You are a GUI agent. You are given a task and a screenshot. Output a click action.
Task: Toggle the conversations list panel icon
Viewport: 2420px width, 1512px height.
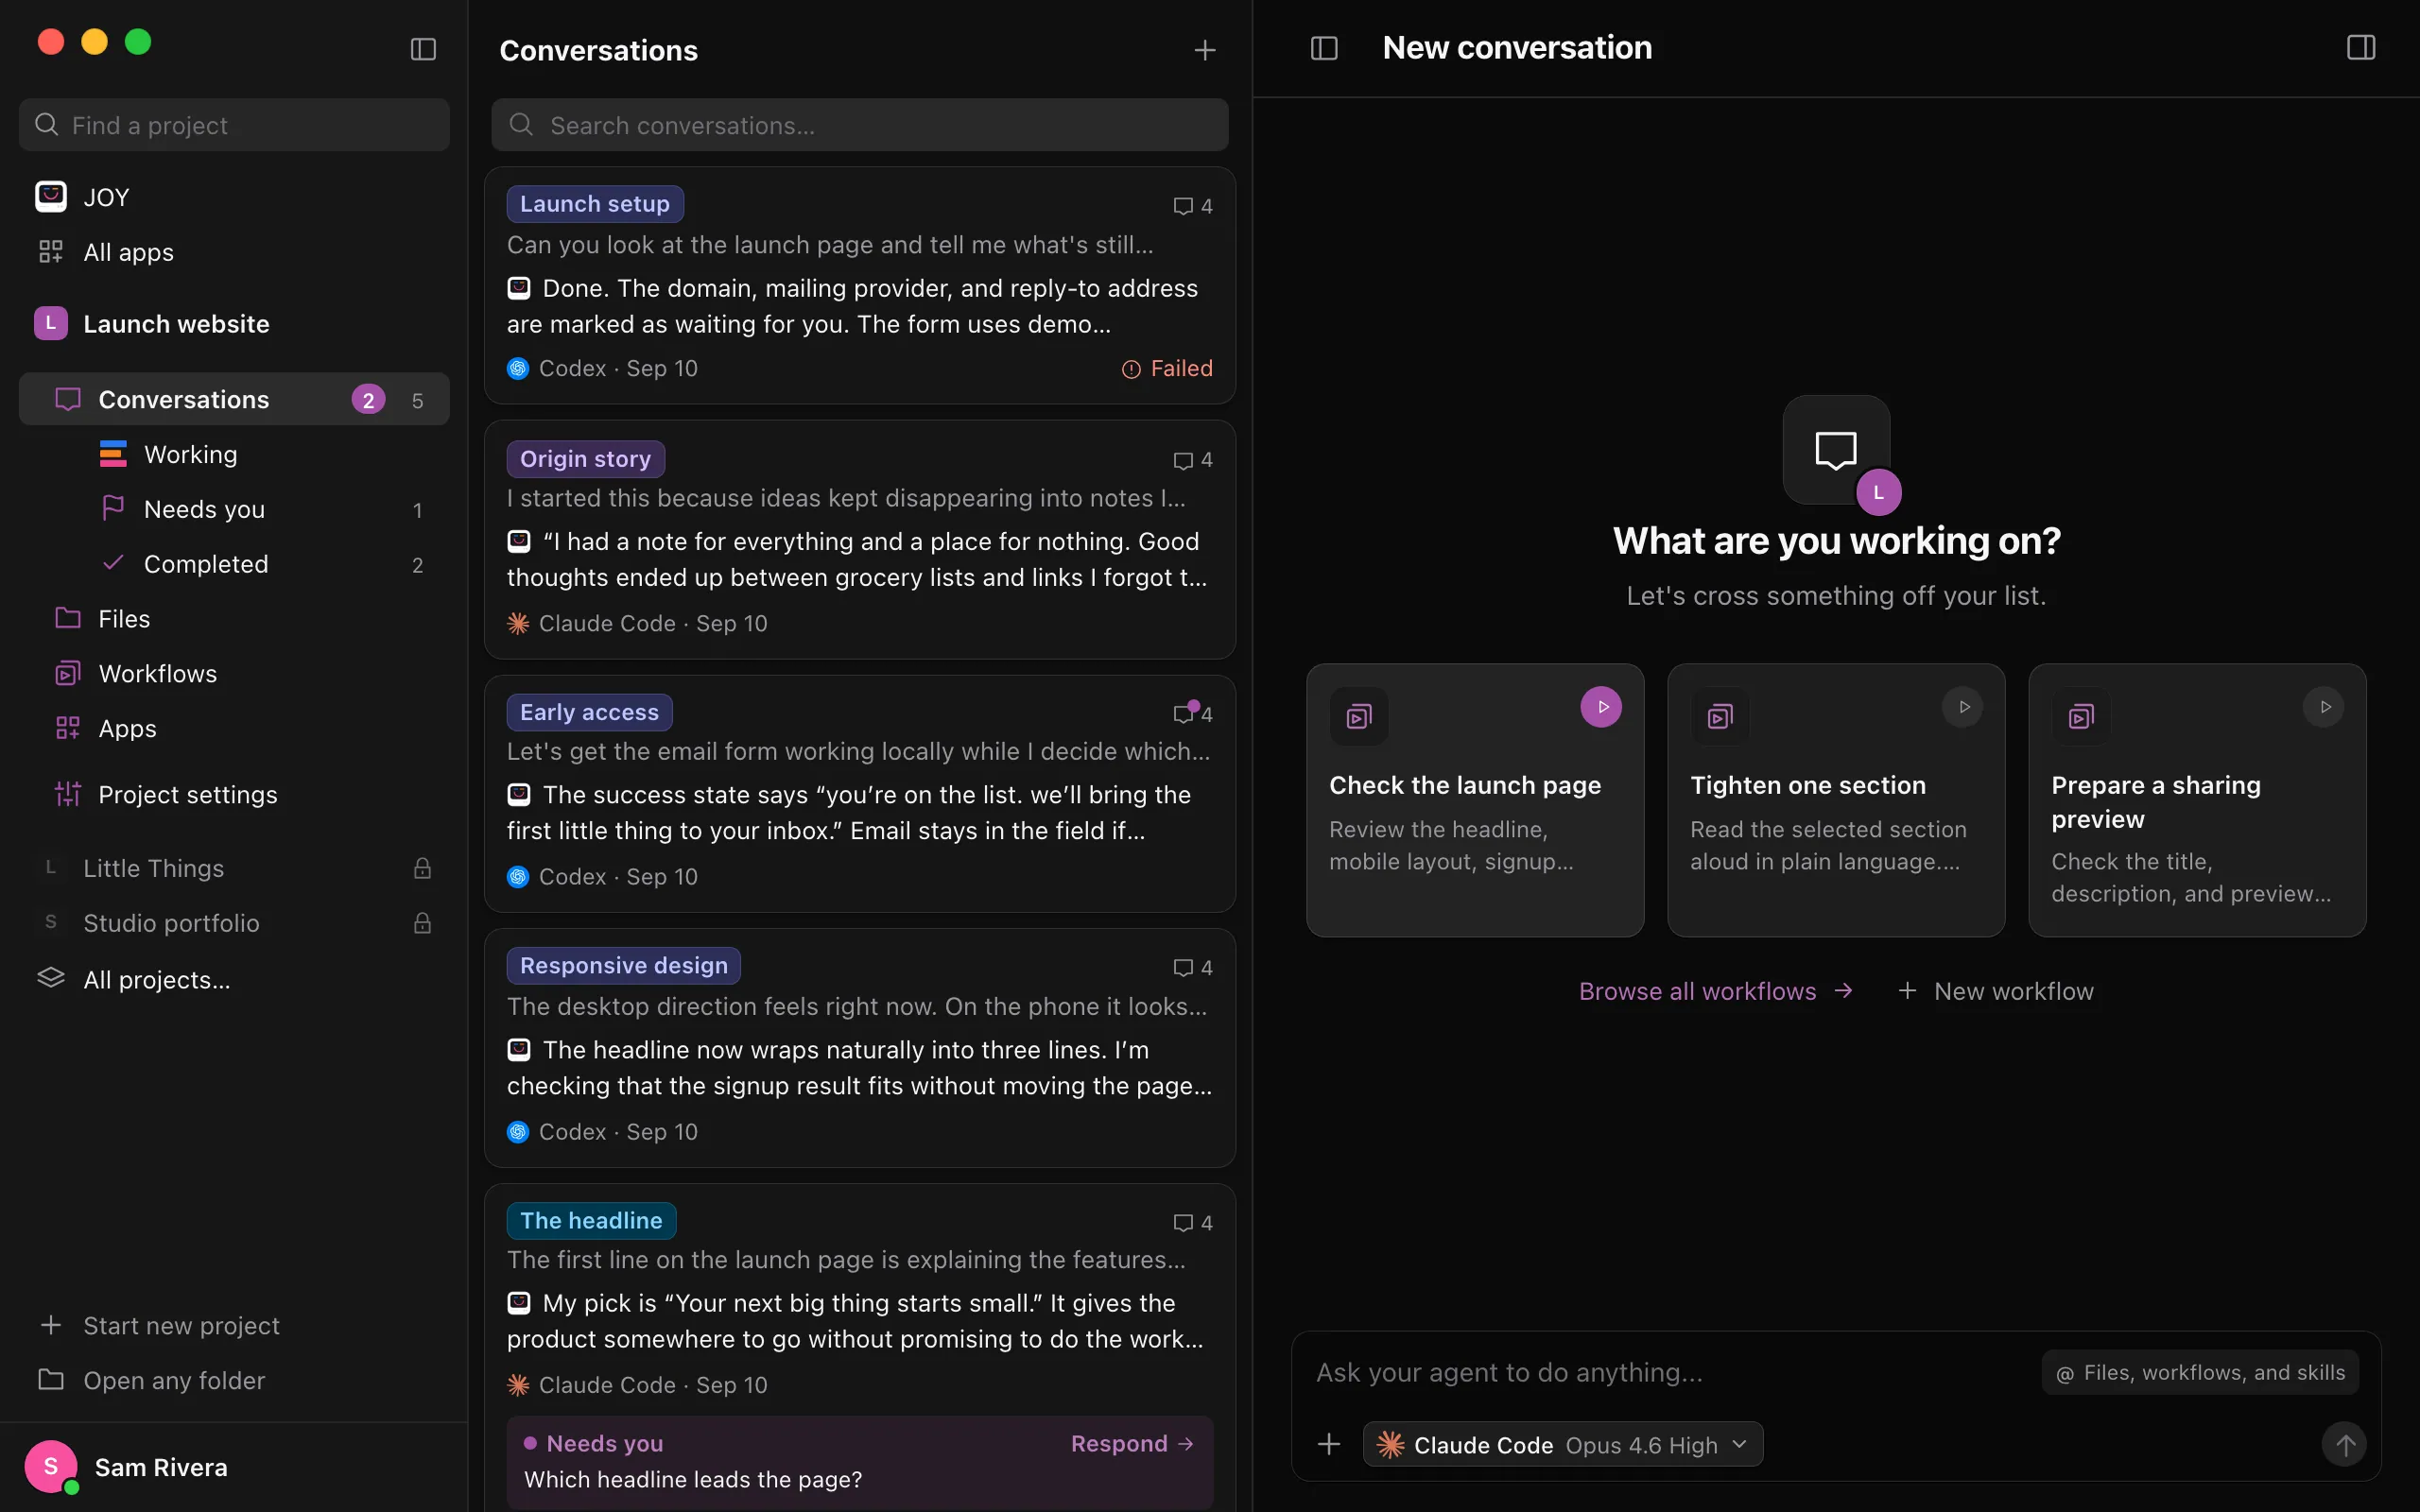[1324, 48]
